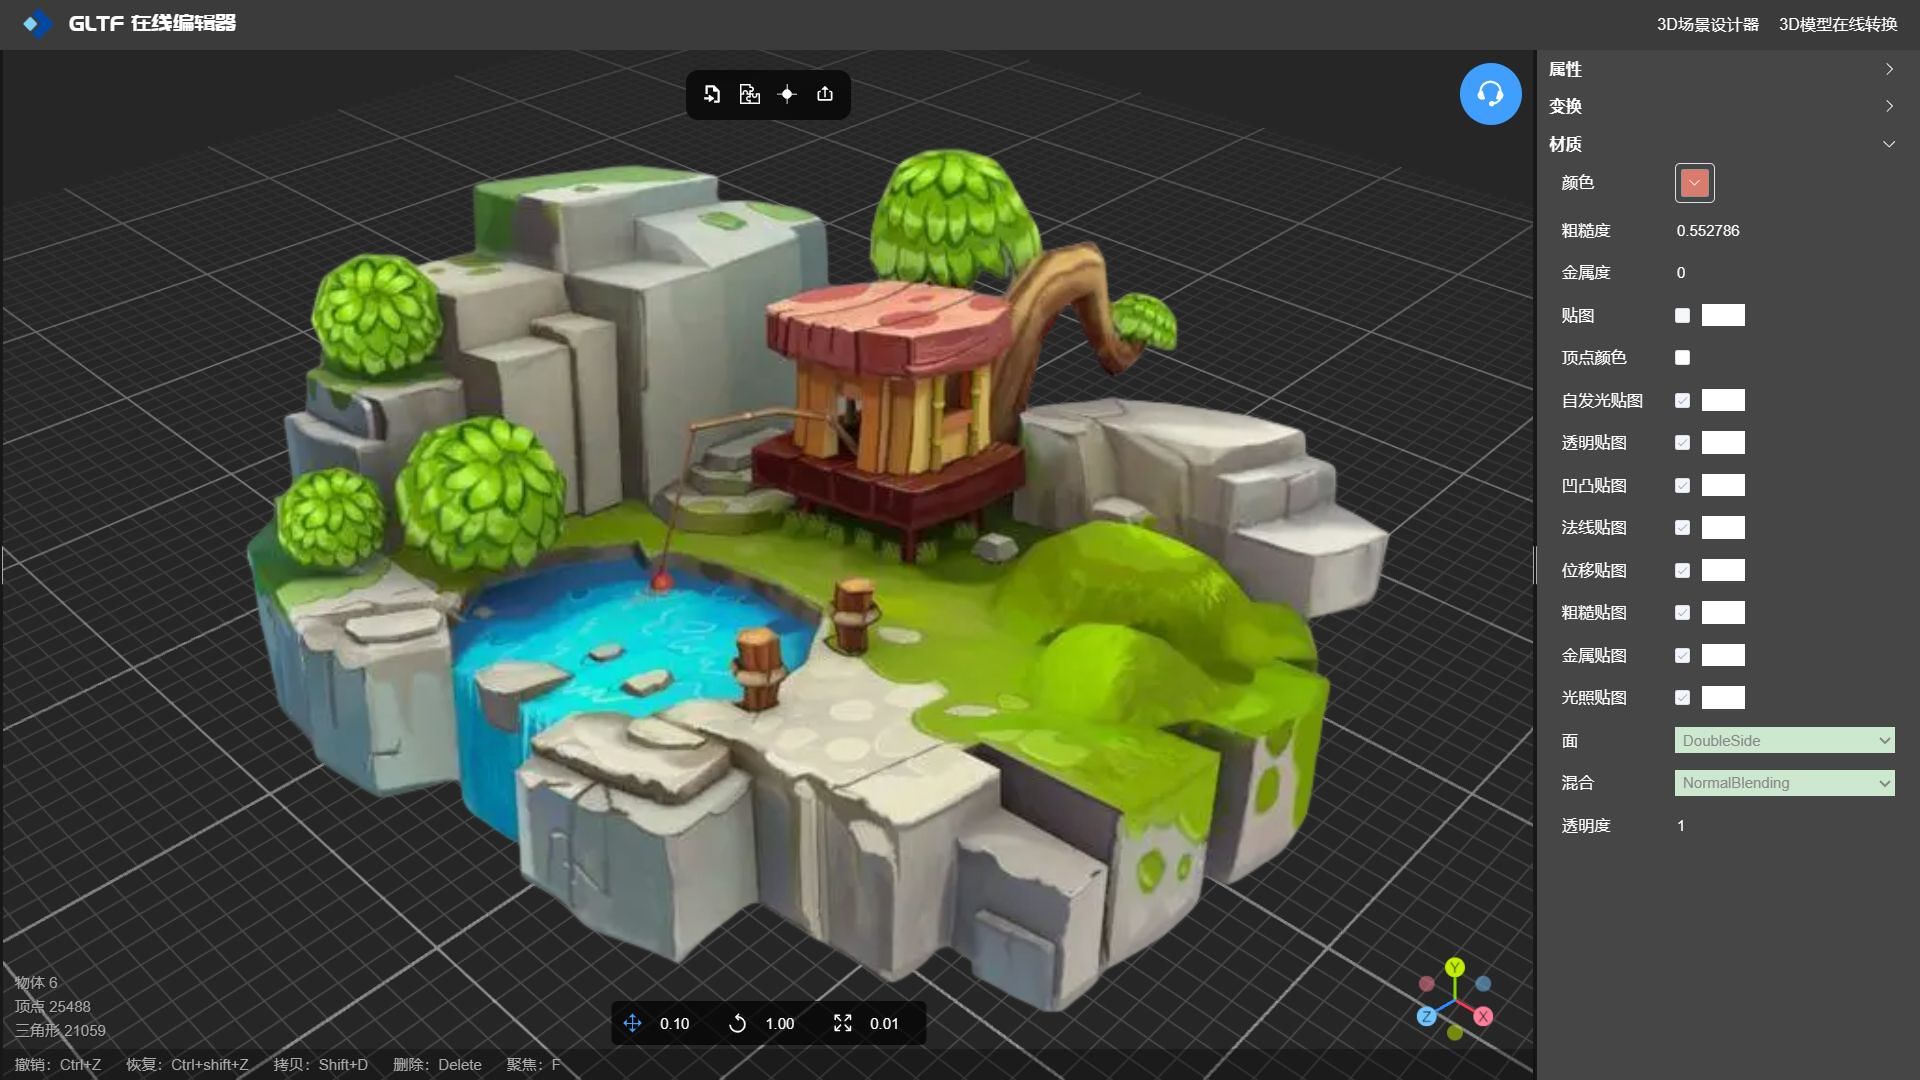Image resolution: width=1920 pixels, height=1080 pixels.
Task: Enable the 顶点颜色 checkbox
Action: click(1682, 358)
